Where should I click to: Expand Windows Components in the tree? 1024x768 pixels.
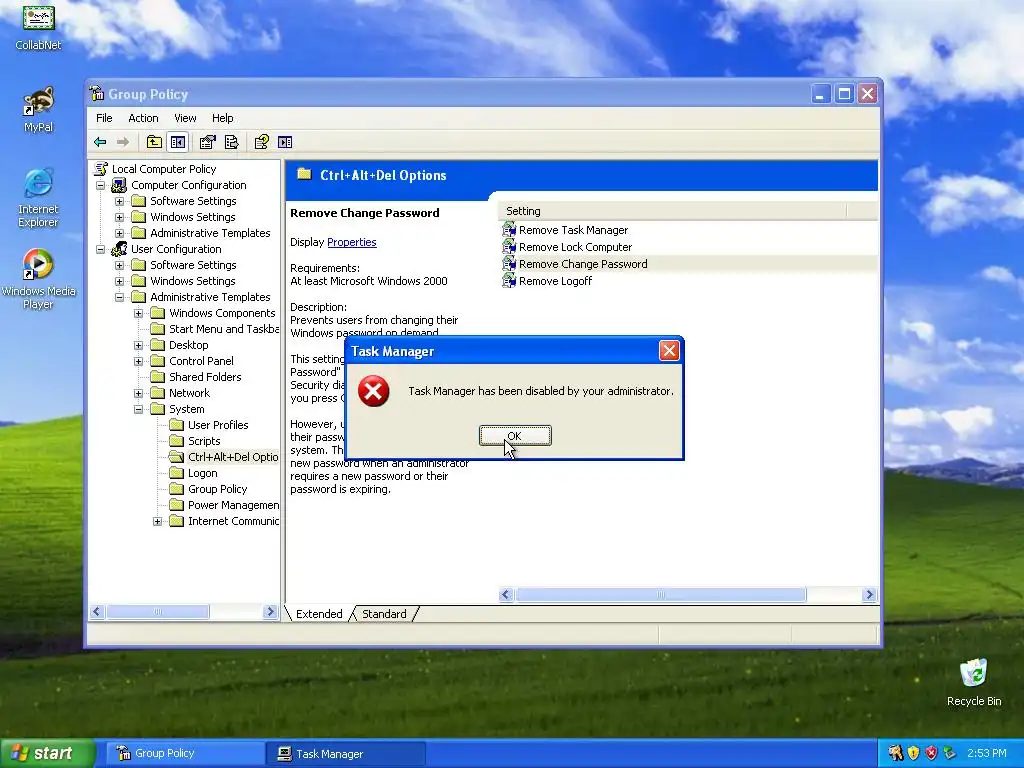[x=138, y=313]
